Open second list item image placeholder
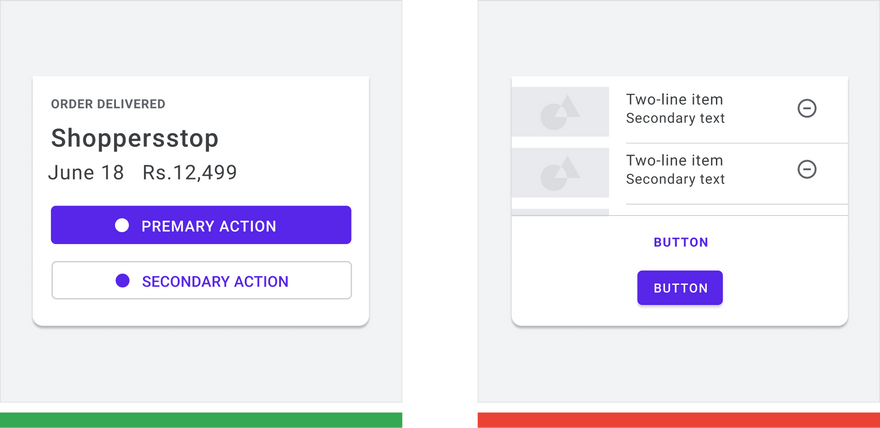The height and width of the screenshot is (428, 880). point(560,173)
